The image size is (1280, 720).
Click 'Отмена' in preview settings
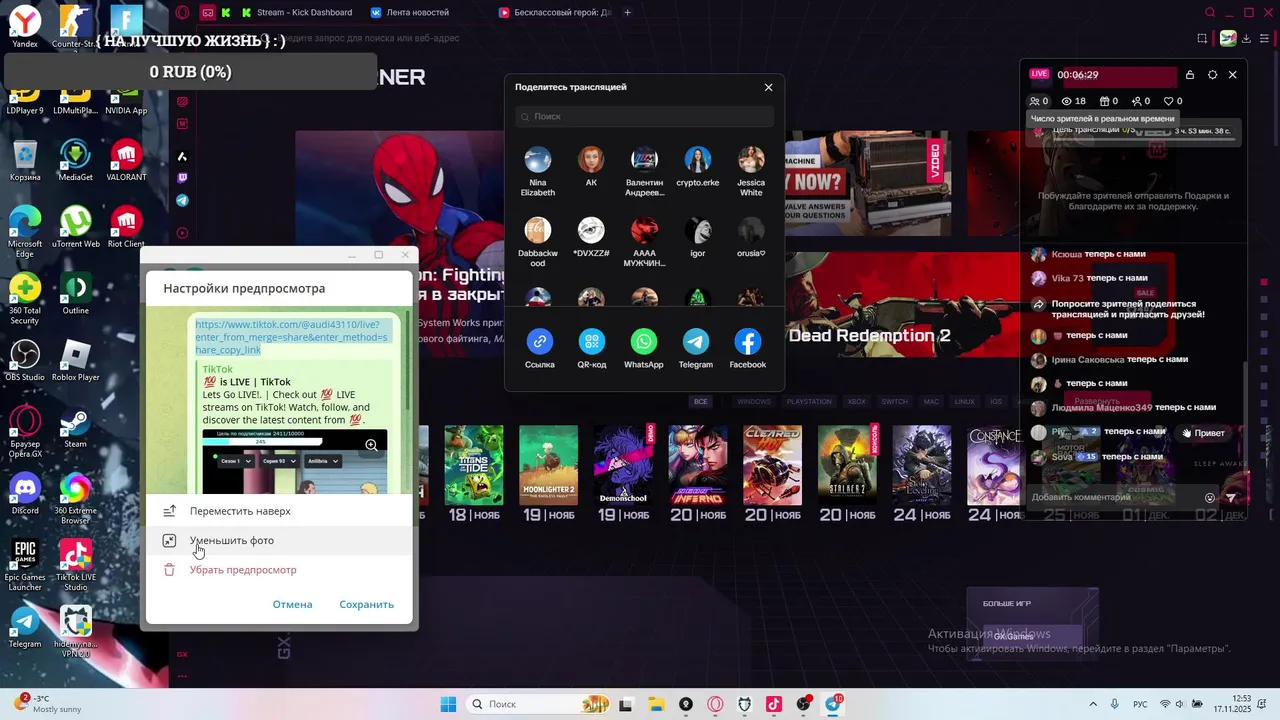(x=292, y=604)
